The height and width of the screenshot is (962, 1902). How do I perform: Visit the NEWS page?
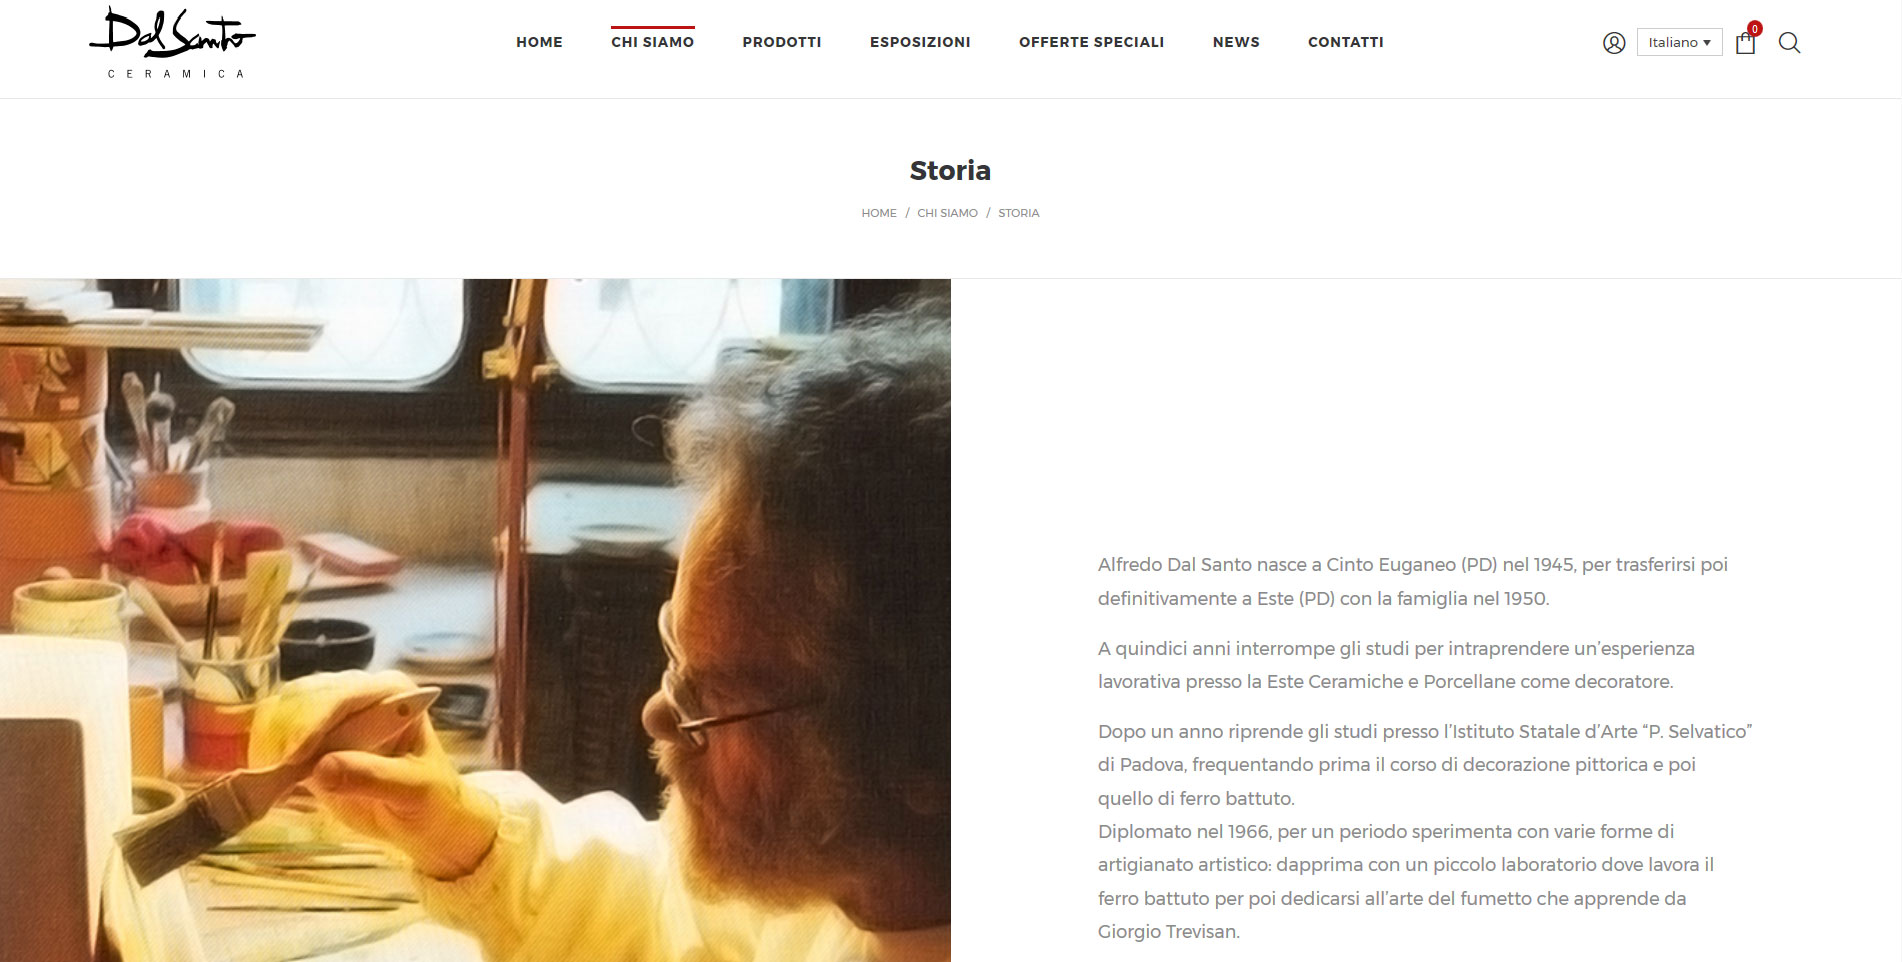click(1236, 42)
